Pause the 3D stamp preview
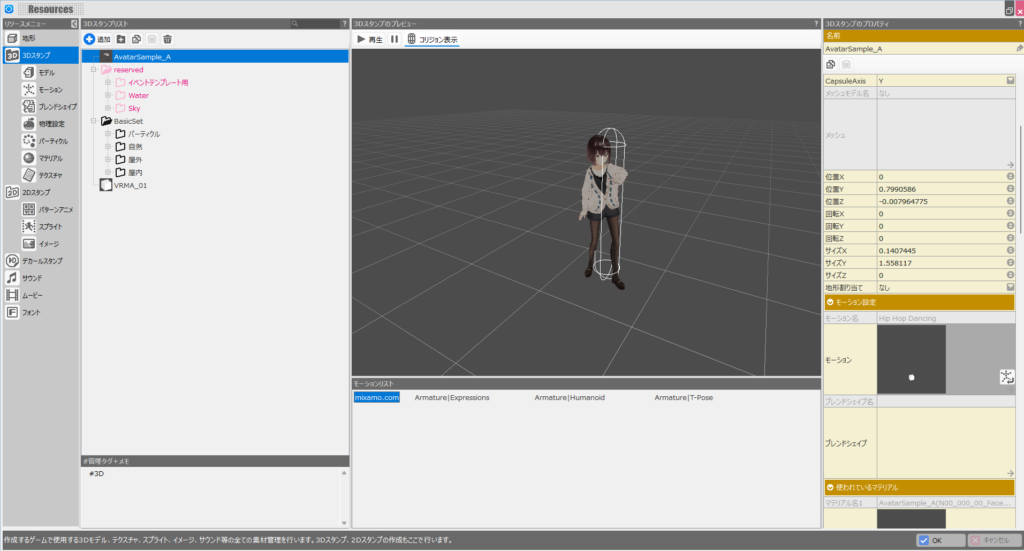The height and width of the screenshot is (551, 1024). point(394,39)
